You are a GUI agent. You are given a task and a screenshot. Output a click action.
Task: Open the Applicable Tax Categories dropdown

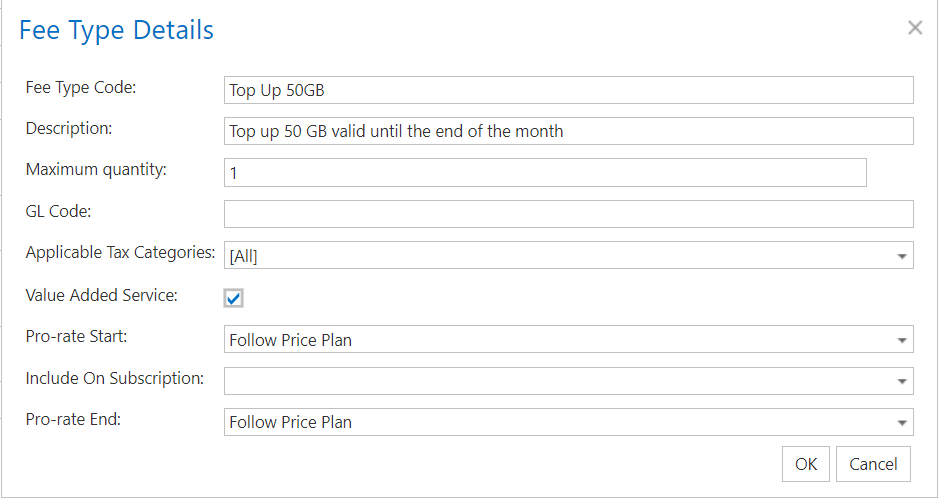pos(568,256)
